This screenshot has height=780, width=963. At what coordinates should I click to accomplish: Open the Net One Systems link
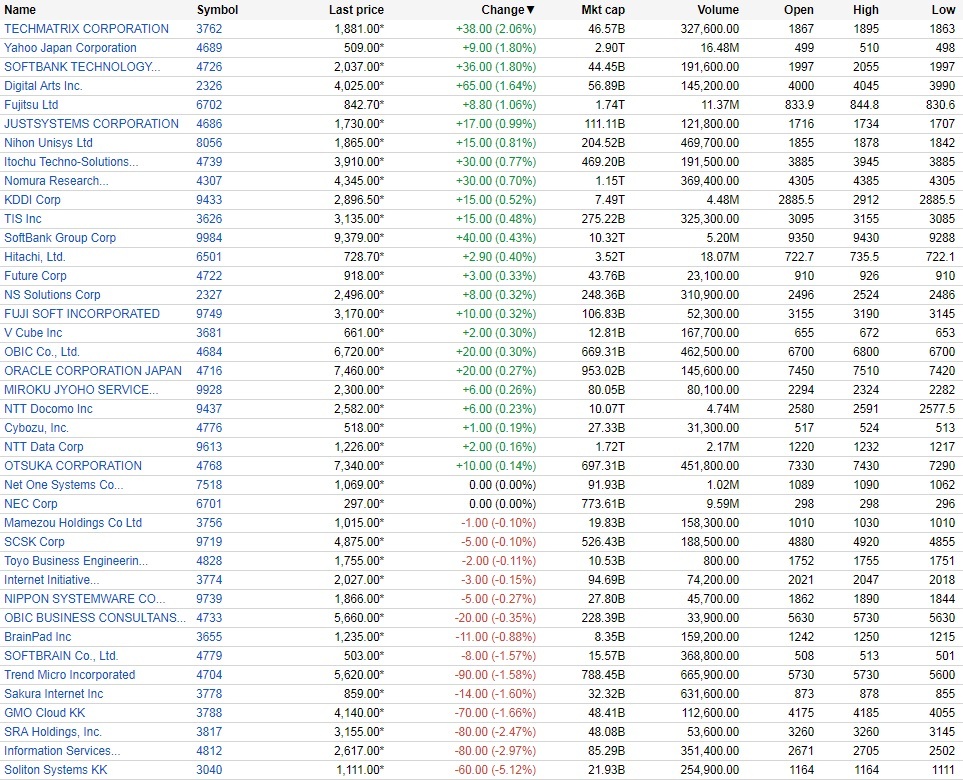pyautogui.click(x=64, y=486)
